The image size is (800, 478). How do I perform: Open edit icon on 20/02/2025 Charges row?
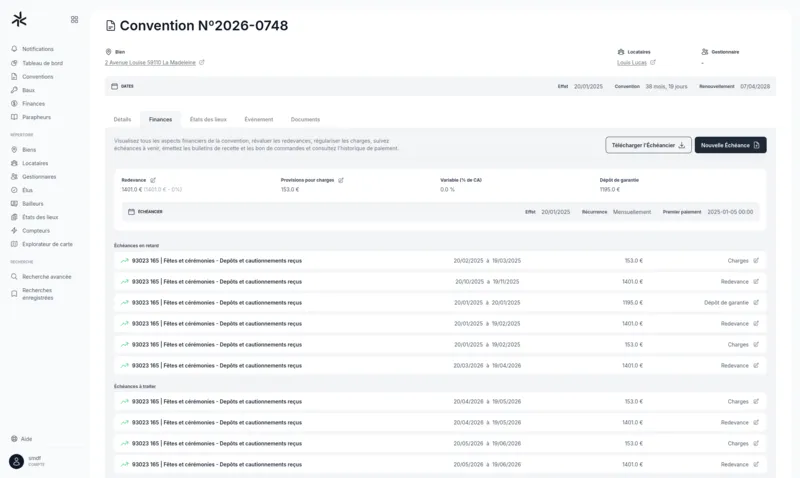pyautogui.click(x=756, y=260)
